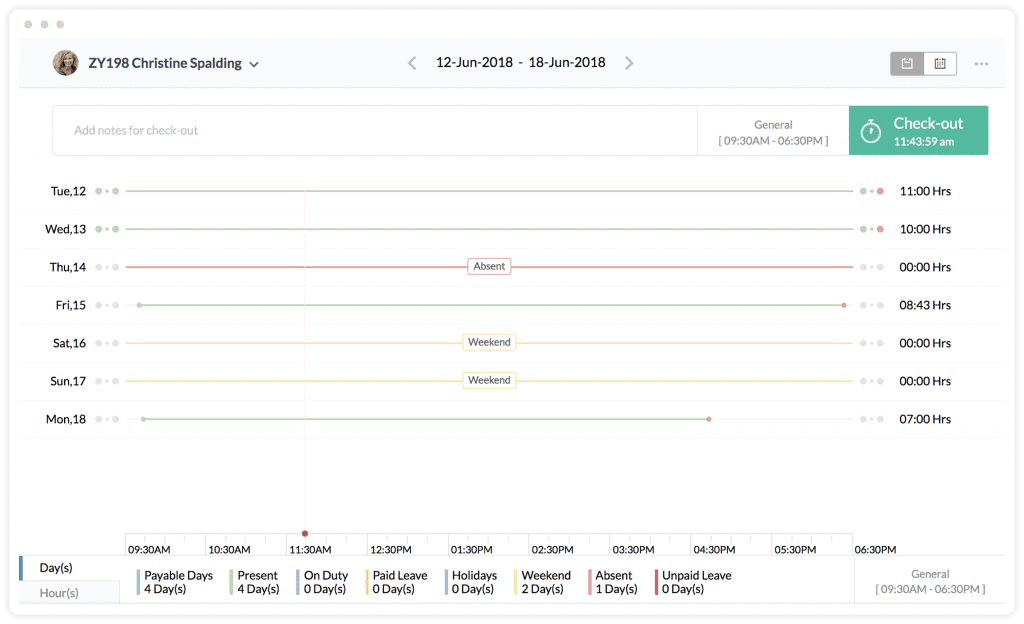The height and width of the screenshot is (624, 1024).
Task: Click the stopwatch icon on the Check-out button
Action: tap(869, 130)
